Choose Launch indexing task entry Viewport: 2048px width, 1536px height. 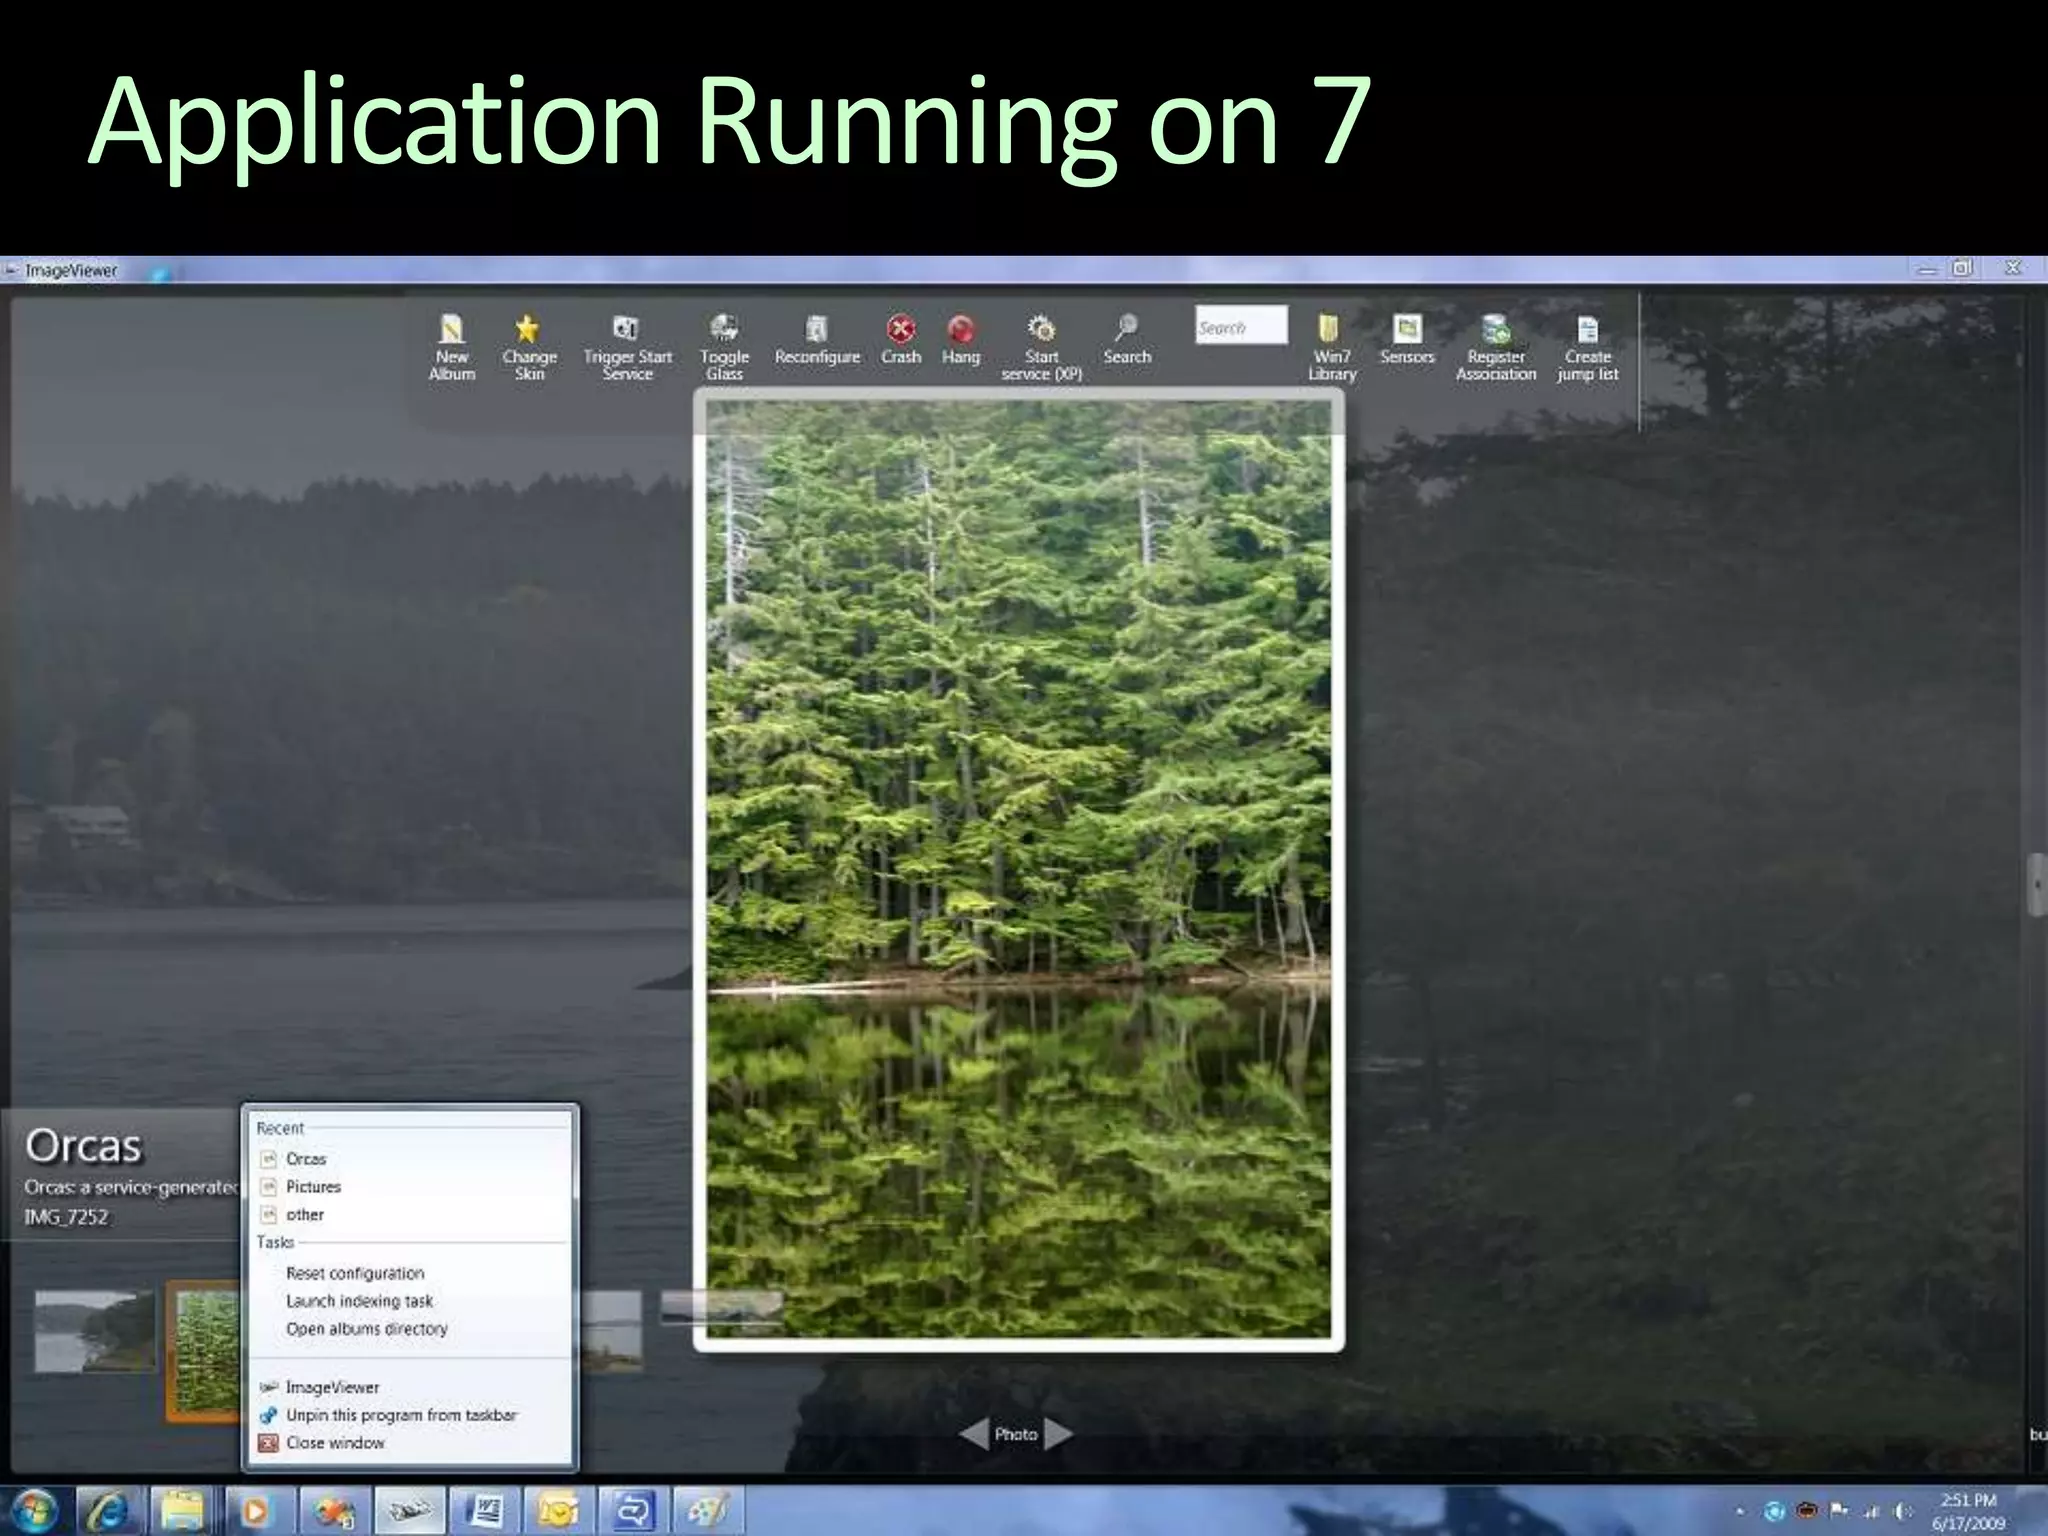[x=359, y=1301]
